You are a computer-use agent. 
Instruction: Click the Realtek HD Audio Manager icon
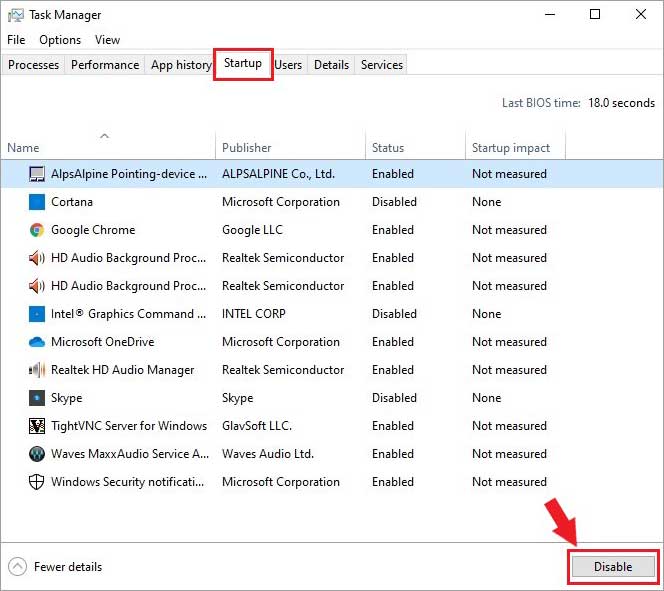tap(37, 370)
